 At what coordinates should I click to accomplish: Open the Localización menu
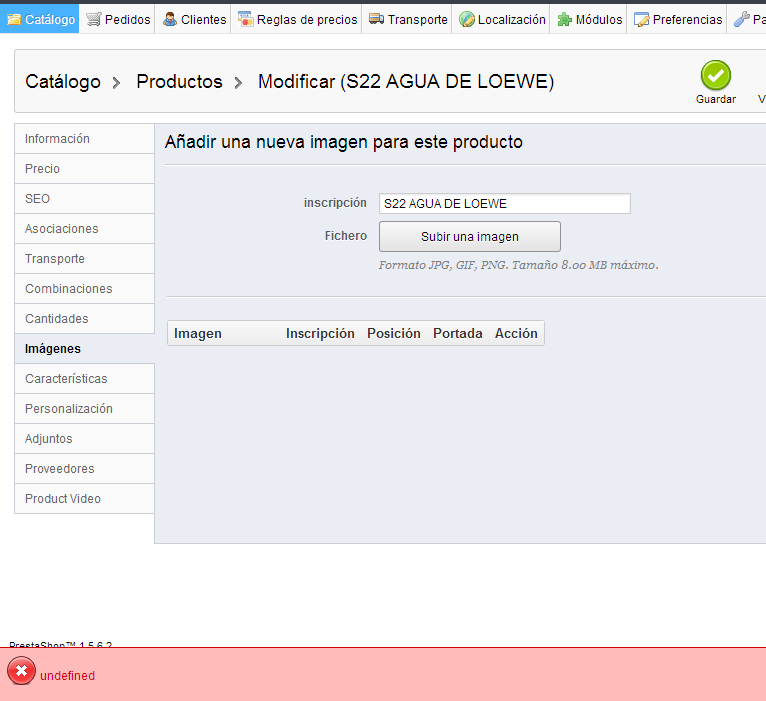point(501,19)
